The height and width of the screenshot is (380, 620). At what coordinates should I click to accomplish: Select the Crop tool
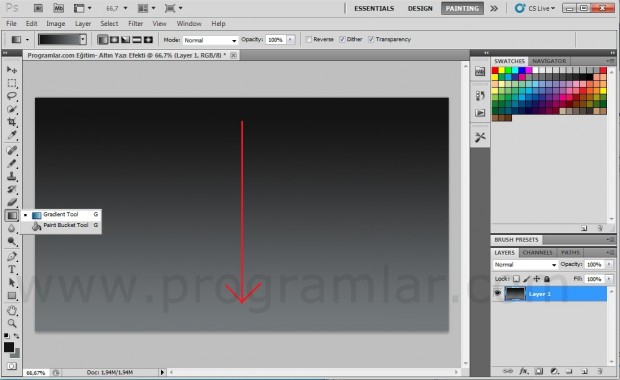(12, 122)
